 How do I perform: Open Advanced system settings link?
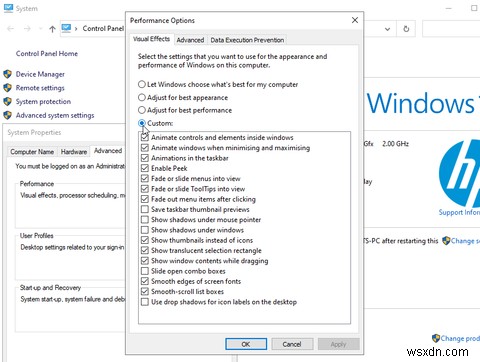coord(55,115)
